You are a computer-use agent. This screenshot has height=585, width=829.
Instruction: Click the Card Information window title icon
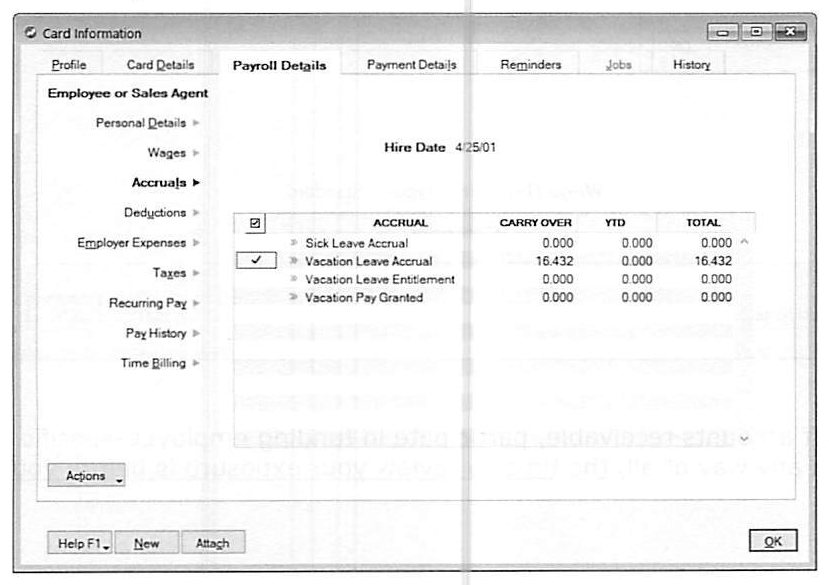[x=31, y=33]
